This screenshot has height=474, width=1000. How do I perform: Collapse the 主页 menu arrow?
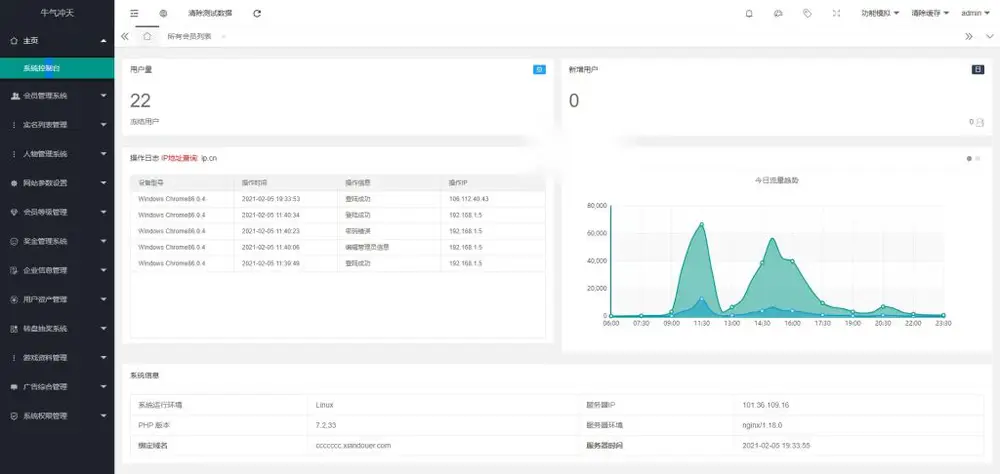tap(103, 41)
